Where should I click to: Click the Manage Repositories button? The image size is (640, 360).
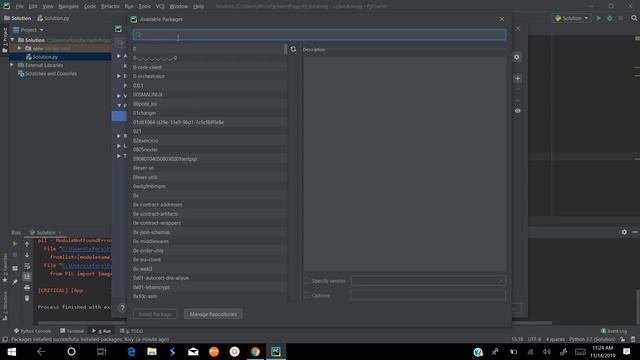tap(213, 314)
